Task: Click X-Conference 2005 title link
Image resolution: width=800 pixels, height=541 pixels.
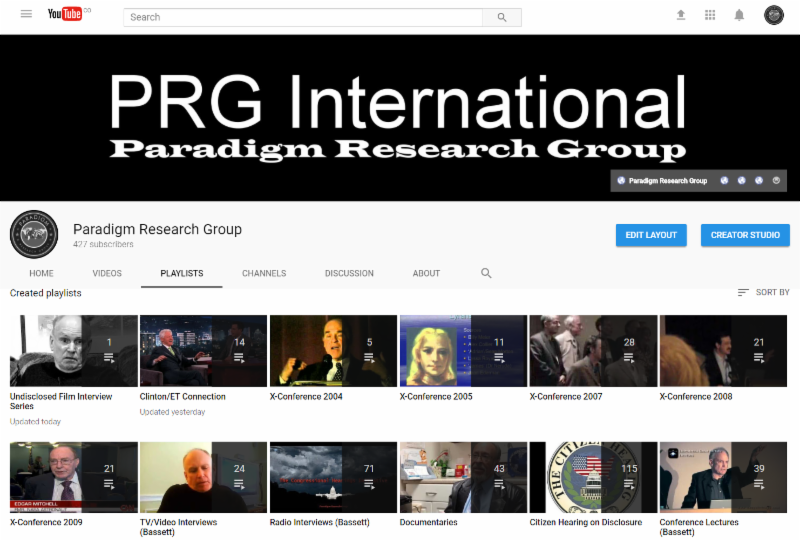Action: tap(436, 397)
